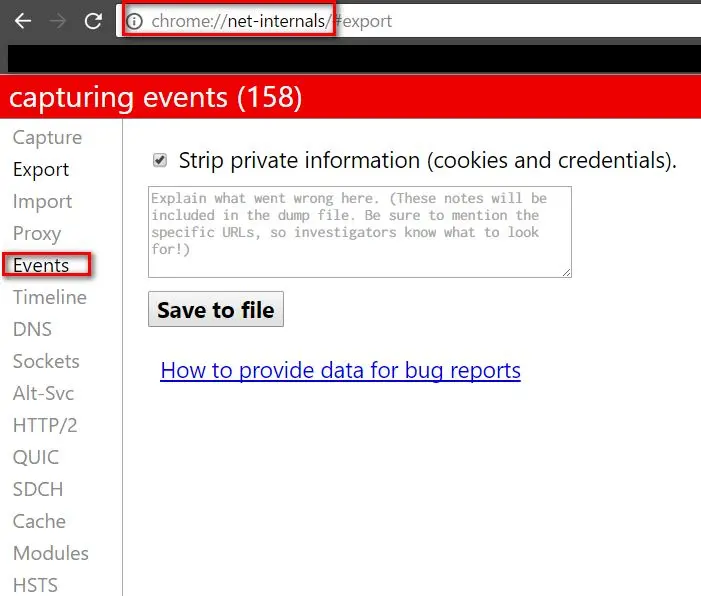Select the Alt-Svc tab
Viewport: 701px width, 596px height.
tap(43, 393)
